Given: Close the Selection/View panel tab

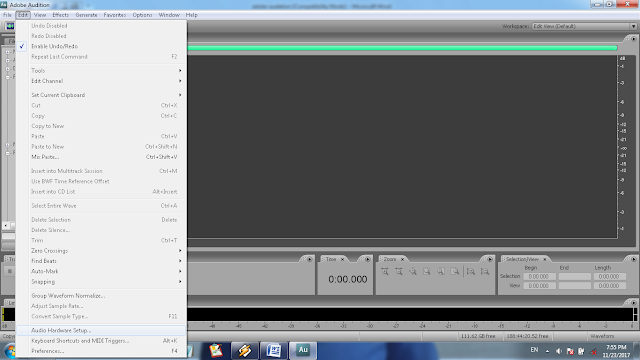Looking at the screenshot, I should click(544, 259).
